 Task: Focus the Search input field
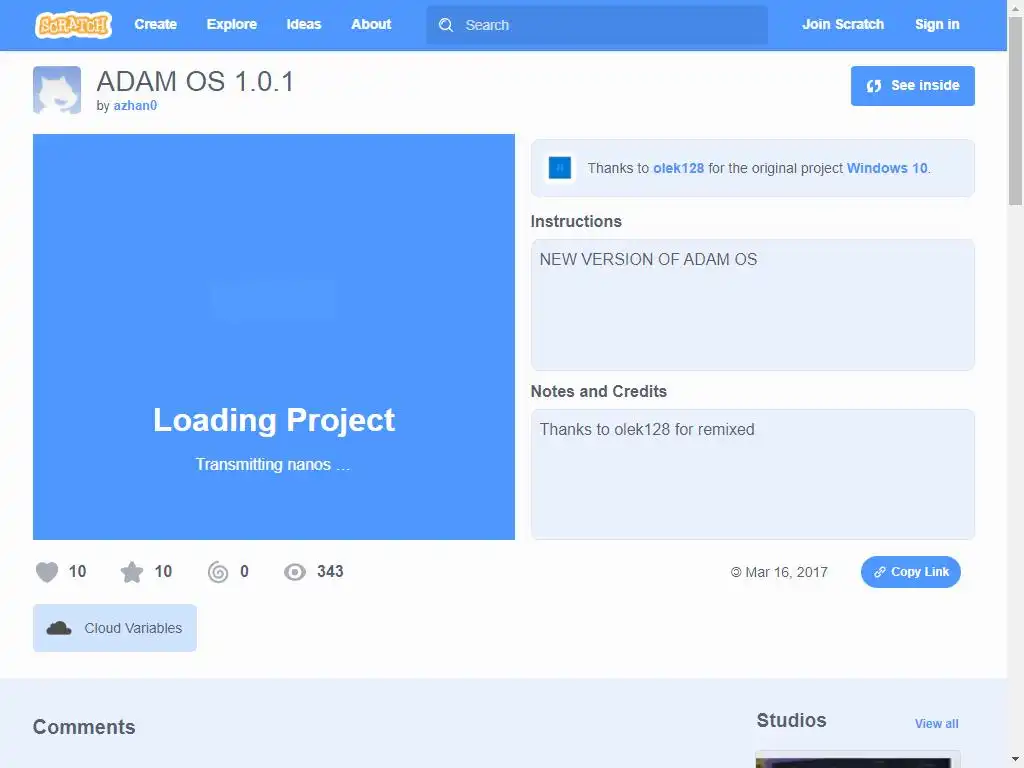[597, 25]
